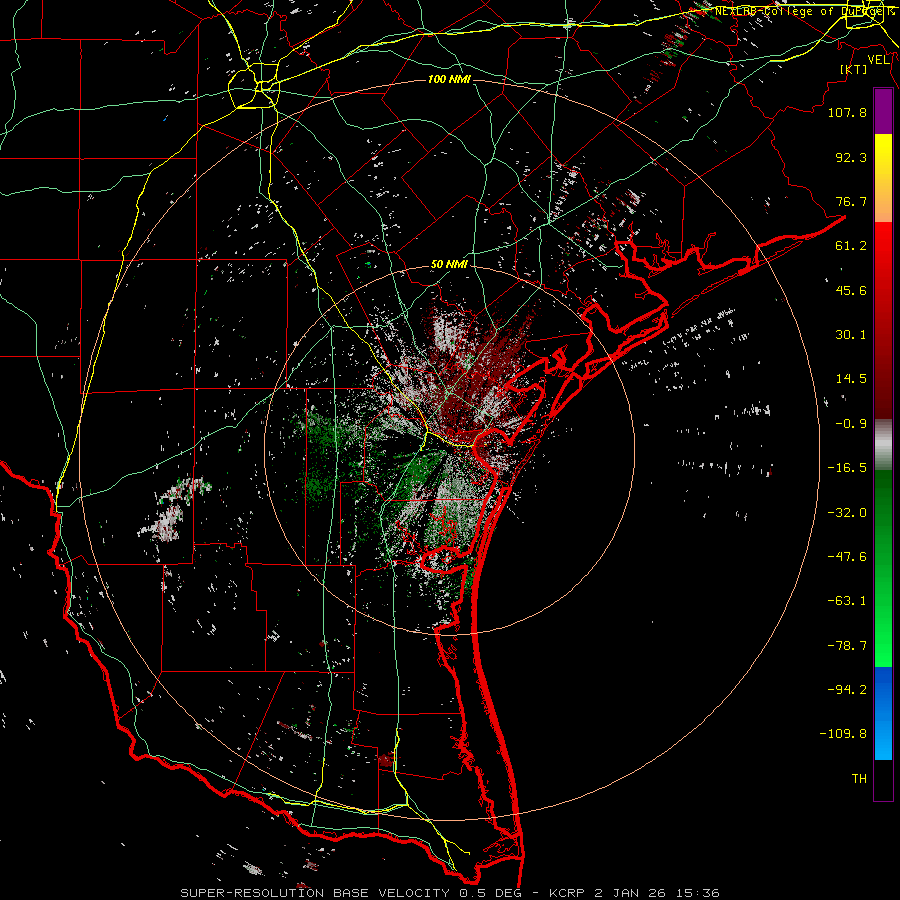Click the TH threshold label

pyautogui.click(x=859, y=779)
